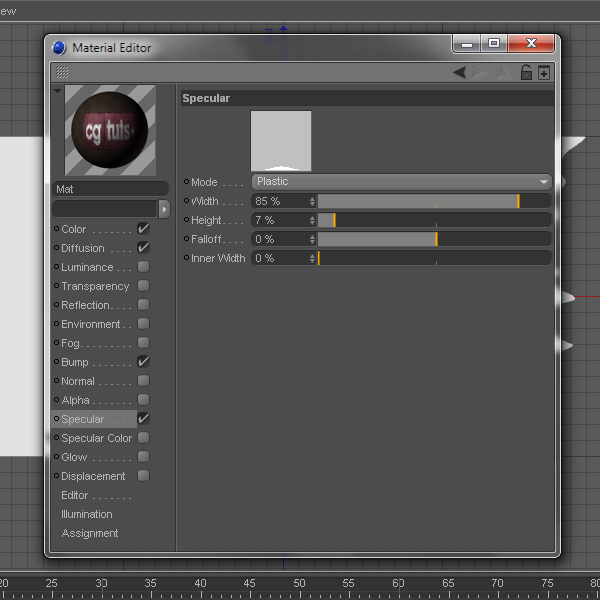This screenshot has width=600, height=600.
Task: Select the Diffusion channel in list
Action: pyautogui.click(x=83, y=248)
